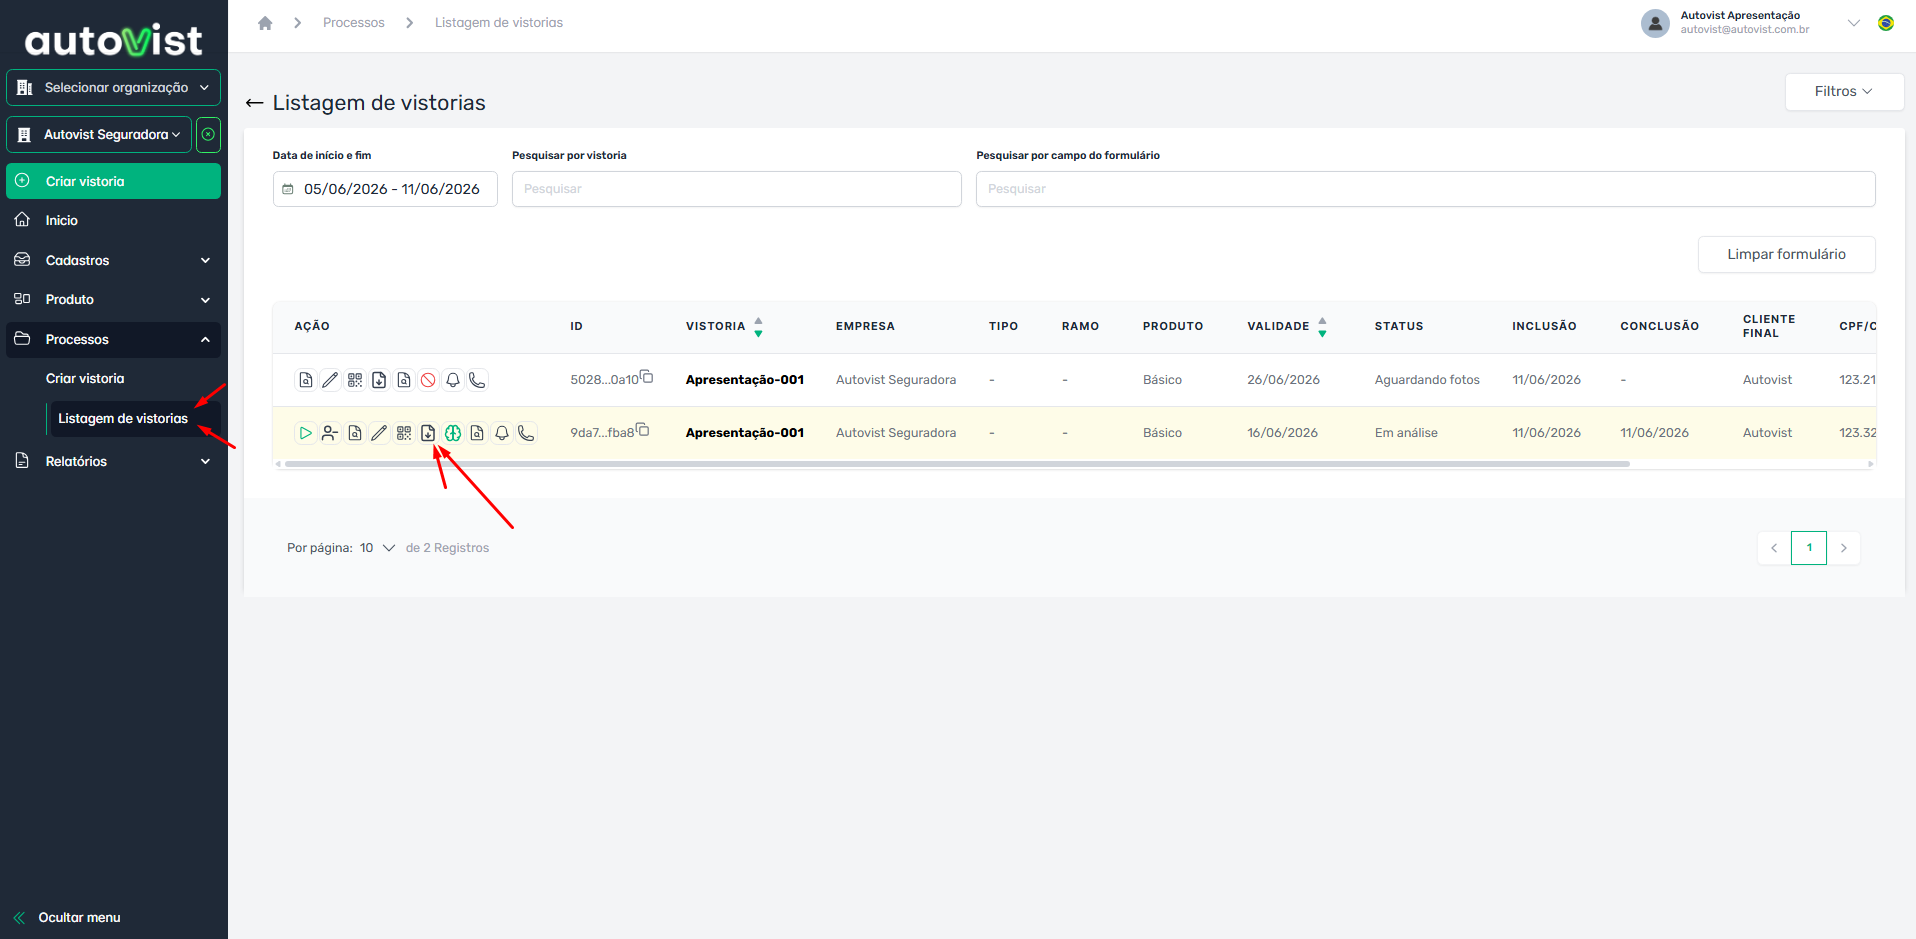Click the Listagem de vistorias breadcrumb

pos(499,23)
